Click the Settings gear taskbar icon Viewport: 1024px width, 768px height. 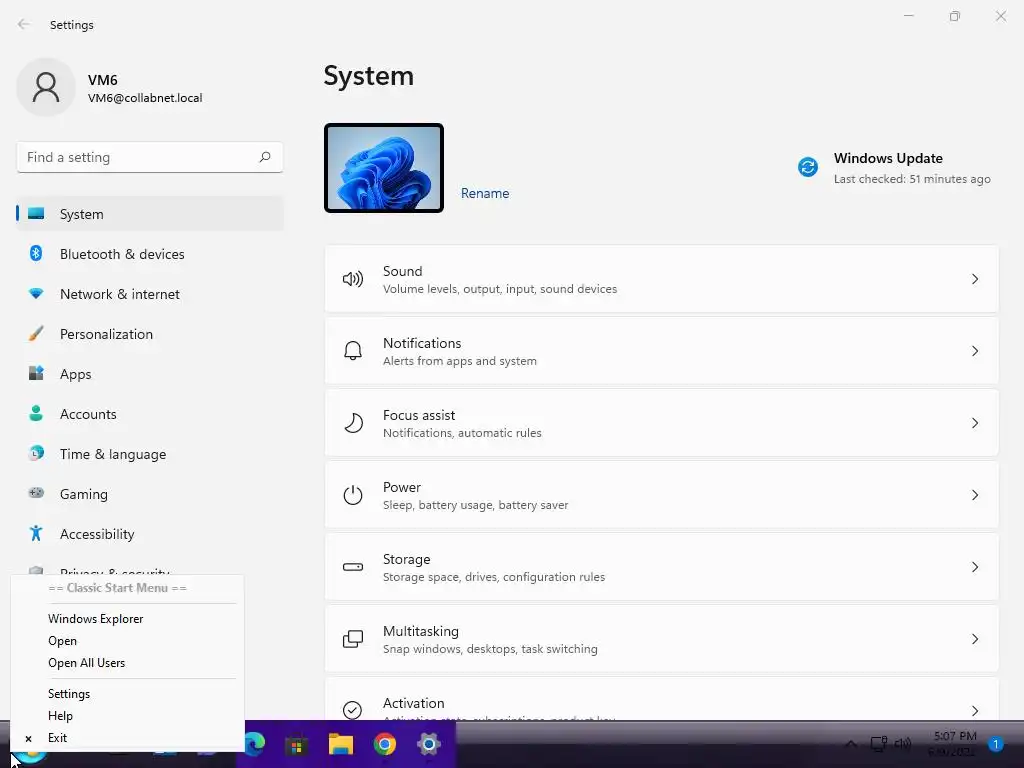[428, 744]
